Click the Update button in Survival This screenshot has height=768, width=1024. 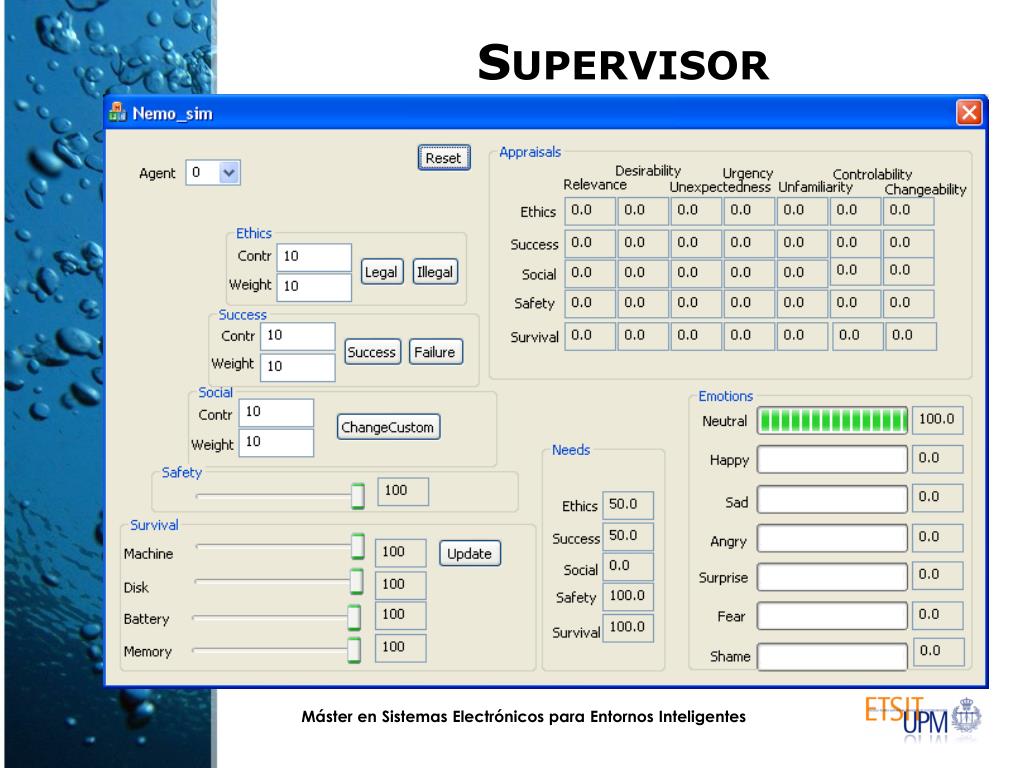coord(470,553)
